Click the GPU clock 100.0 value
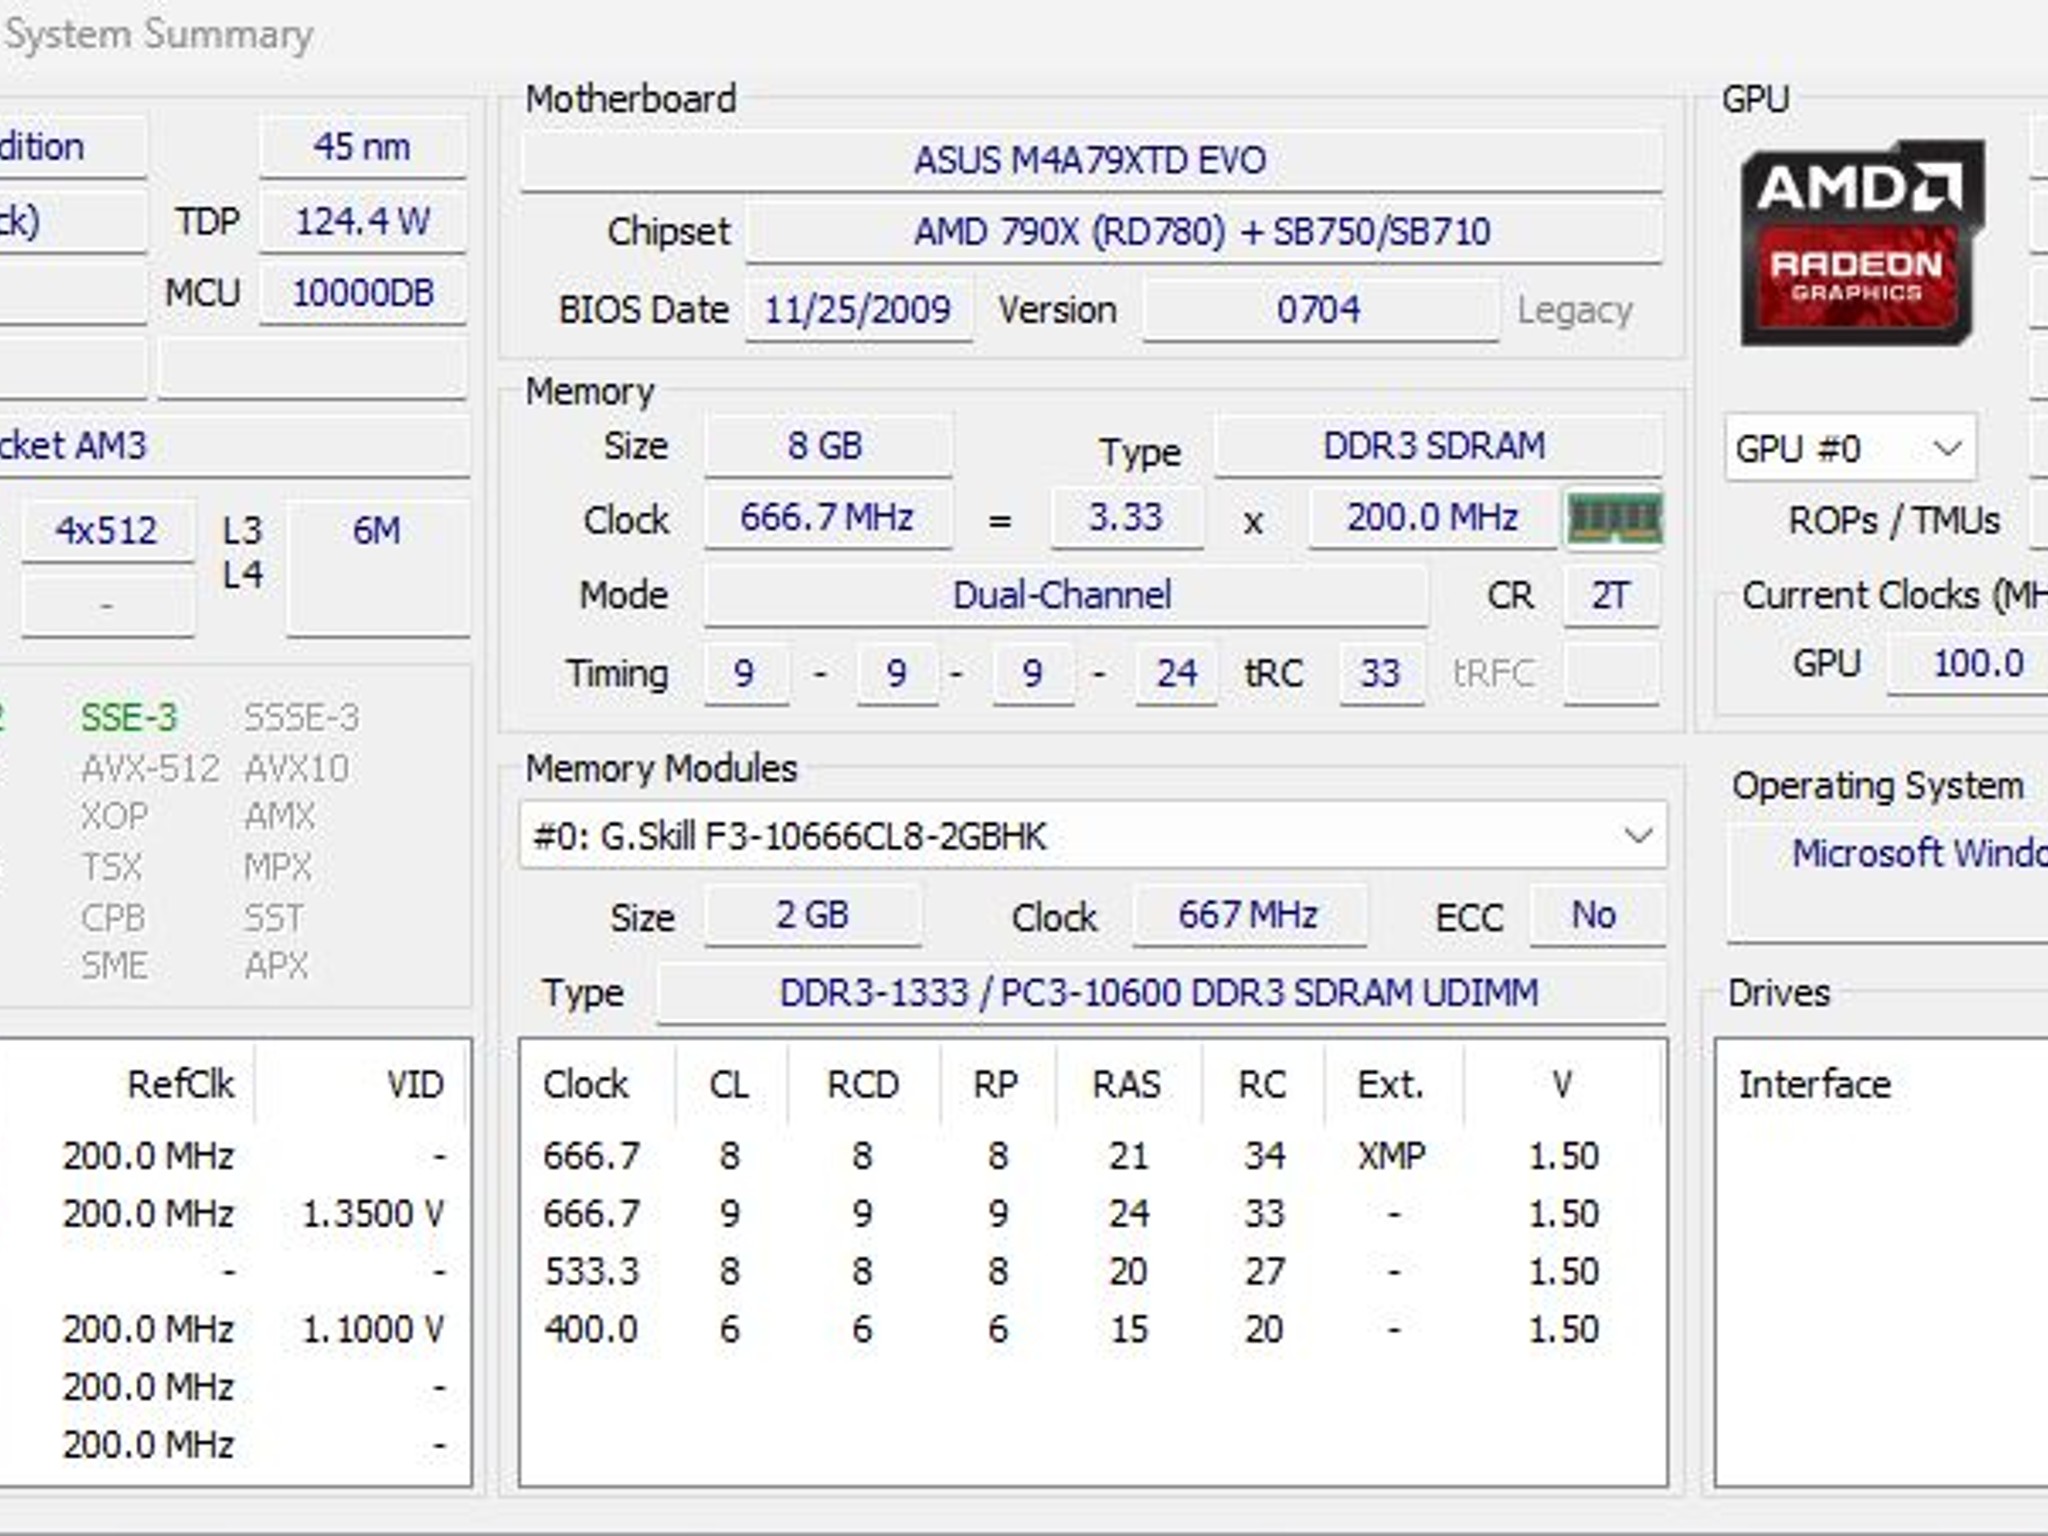The height and width of the screenshot is (1536, 2048). click(1968, 664)
